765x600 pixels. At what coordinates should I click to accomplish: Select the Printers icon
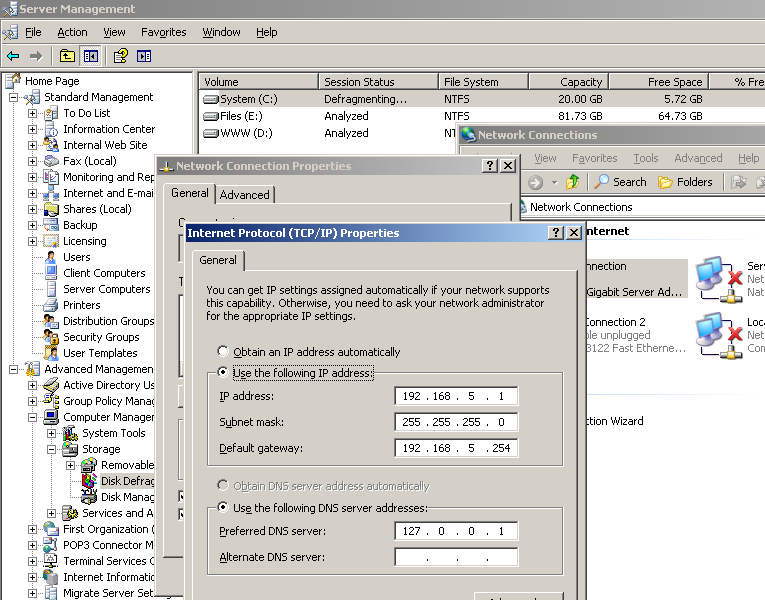coord(51,305)
